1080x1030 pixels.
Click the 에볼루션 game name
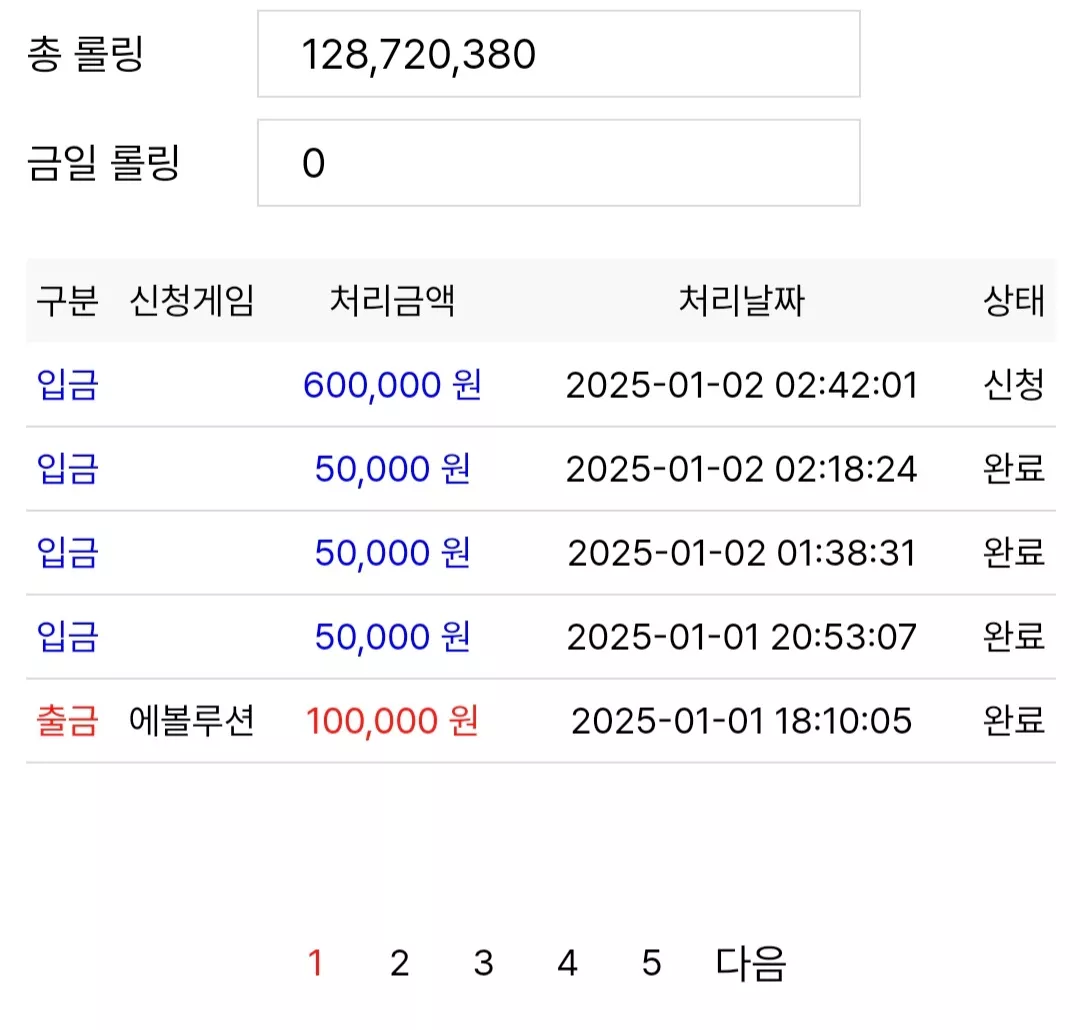(192, 721)
